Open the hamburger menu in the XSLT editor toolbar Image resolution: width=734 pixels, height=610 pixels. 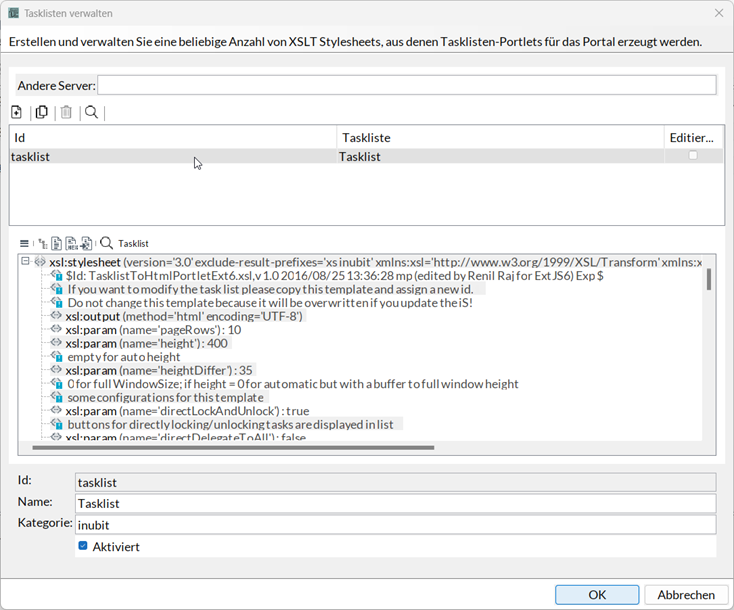click(24, 243)
